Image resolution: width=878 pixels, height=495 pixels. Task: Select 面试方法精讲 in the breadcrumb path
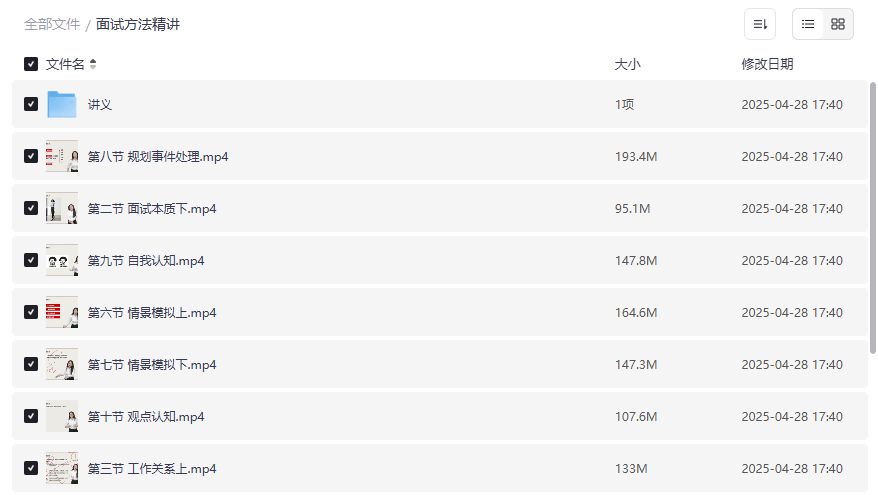pyautogui.click(x=138, y=24)
